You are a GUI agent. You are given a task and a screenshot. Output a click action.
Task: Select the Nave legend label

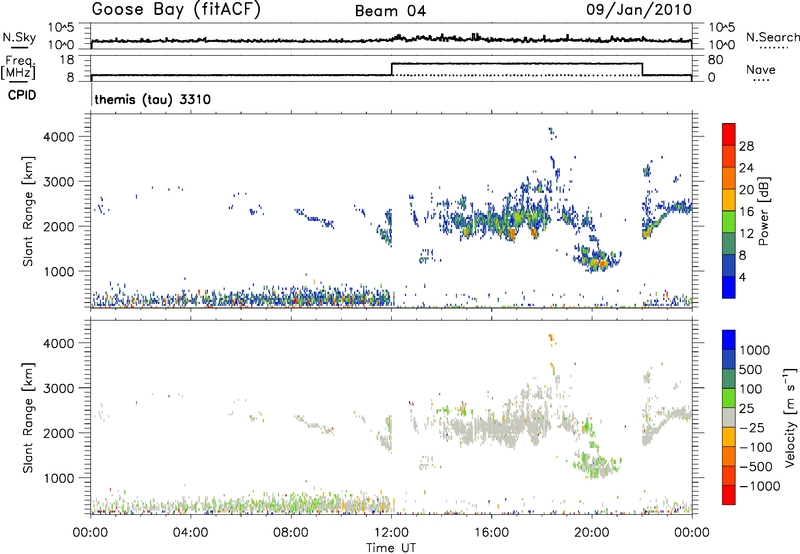pos(761,69)
